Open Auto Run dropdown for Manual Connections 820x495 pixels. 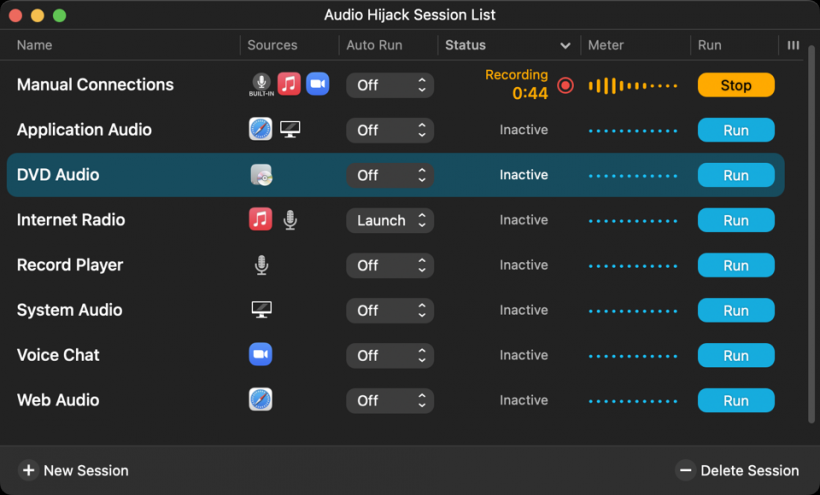[390, 85]
